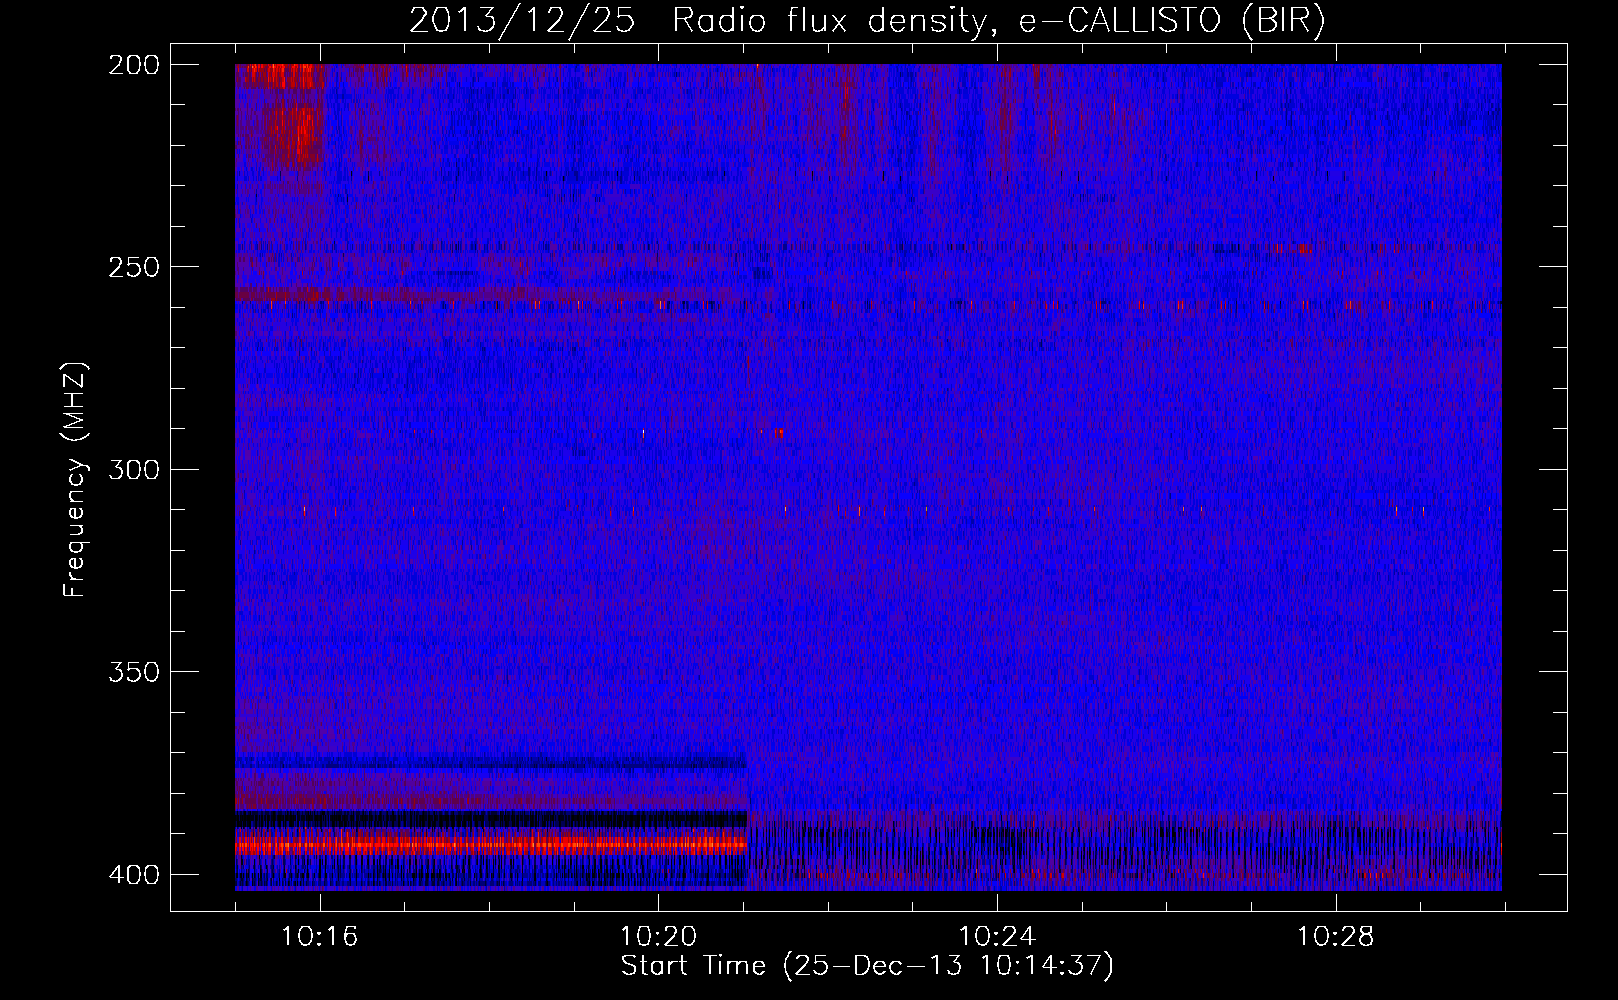Viewport: 1618px width, 1000px height.
Task: Click the red spot near 290 MHz at 10:21
Action: coord(779,433)
